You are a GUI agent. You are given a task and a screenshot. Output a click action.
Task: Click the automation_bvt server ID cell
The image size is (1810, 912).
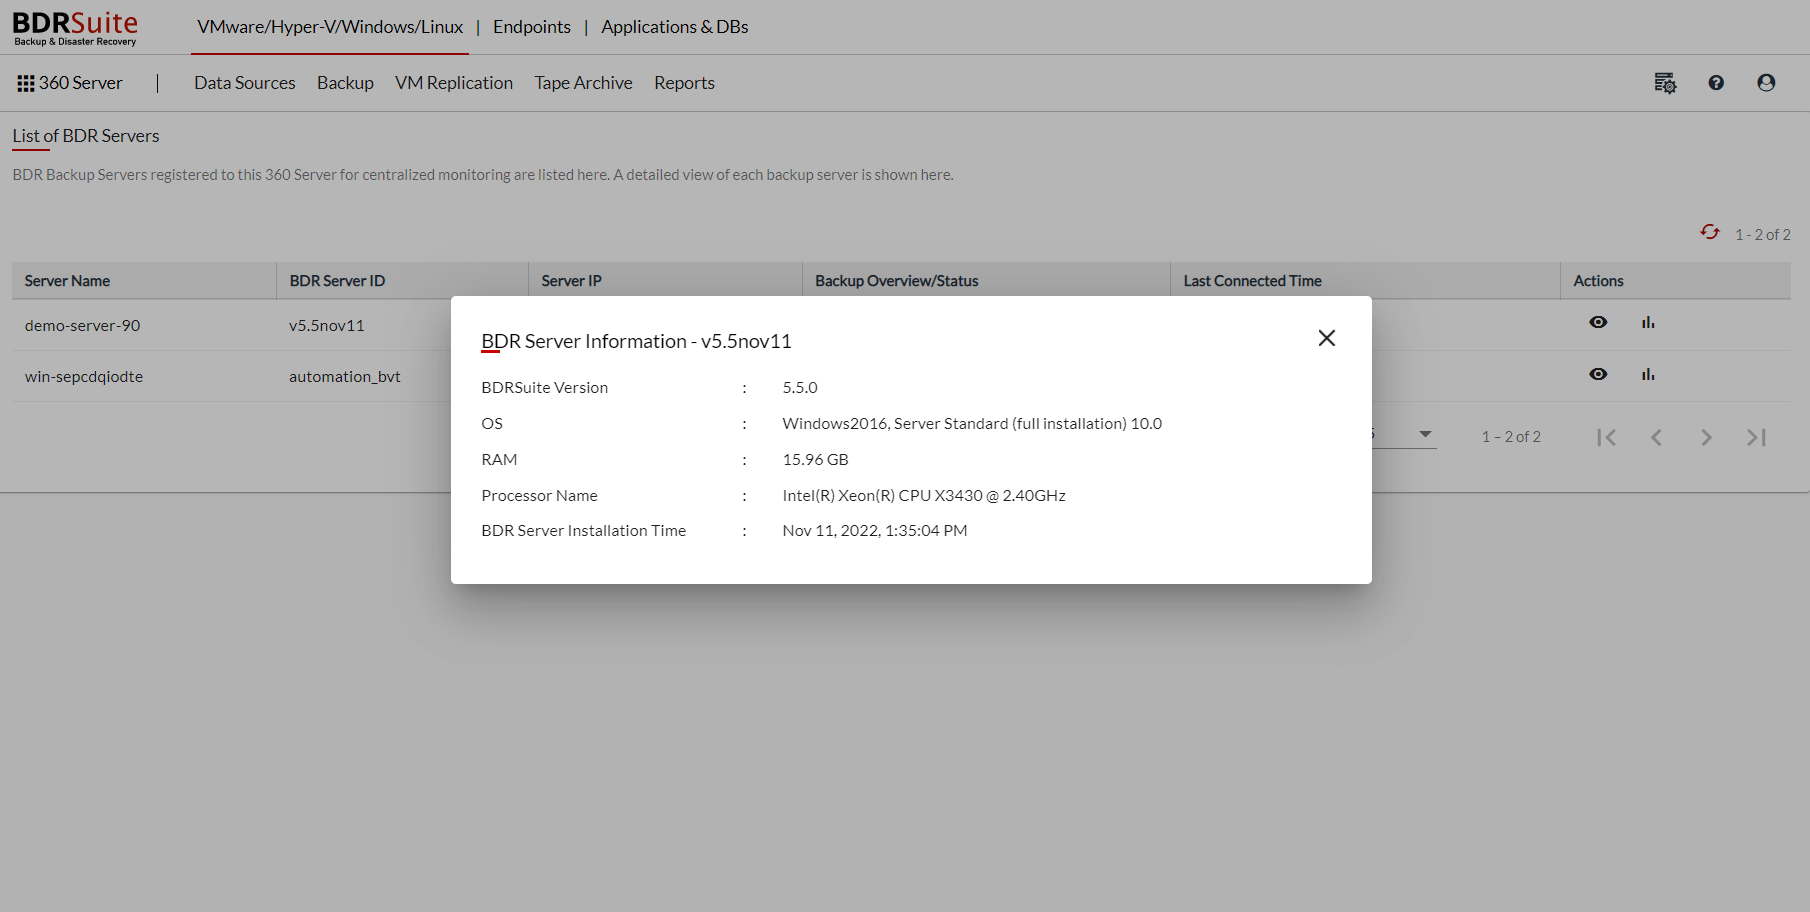(x=345, y=376)
